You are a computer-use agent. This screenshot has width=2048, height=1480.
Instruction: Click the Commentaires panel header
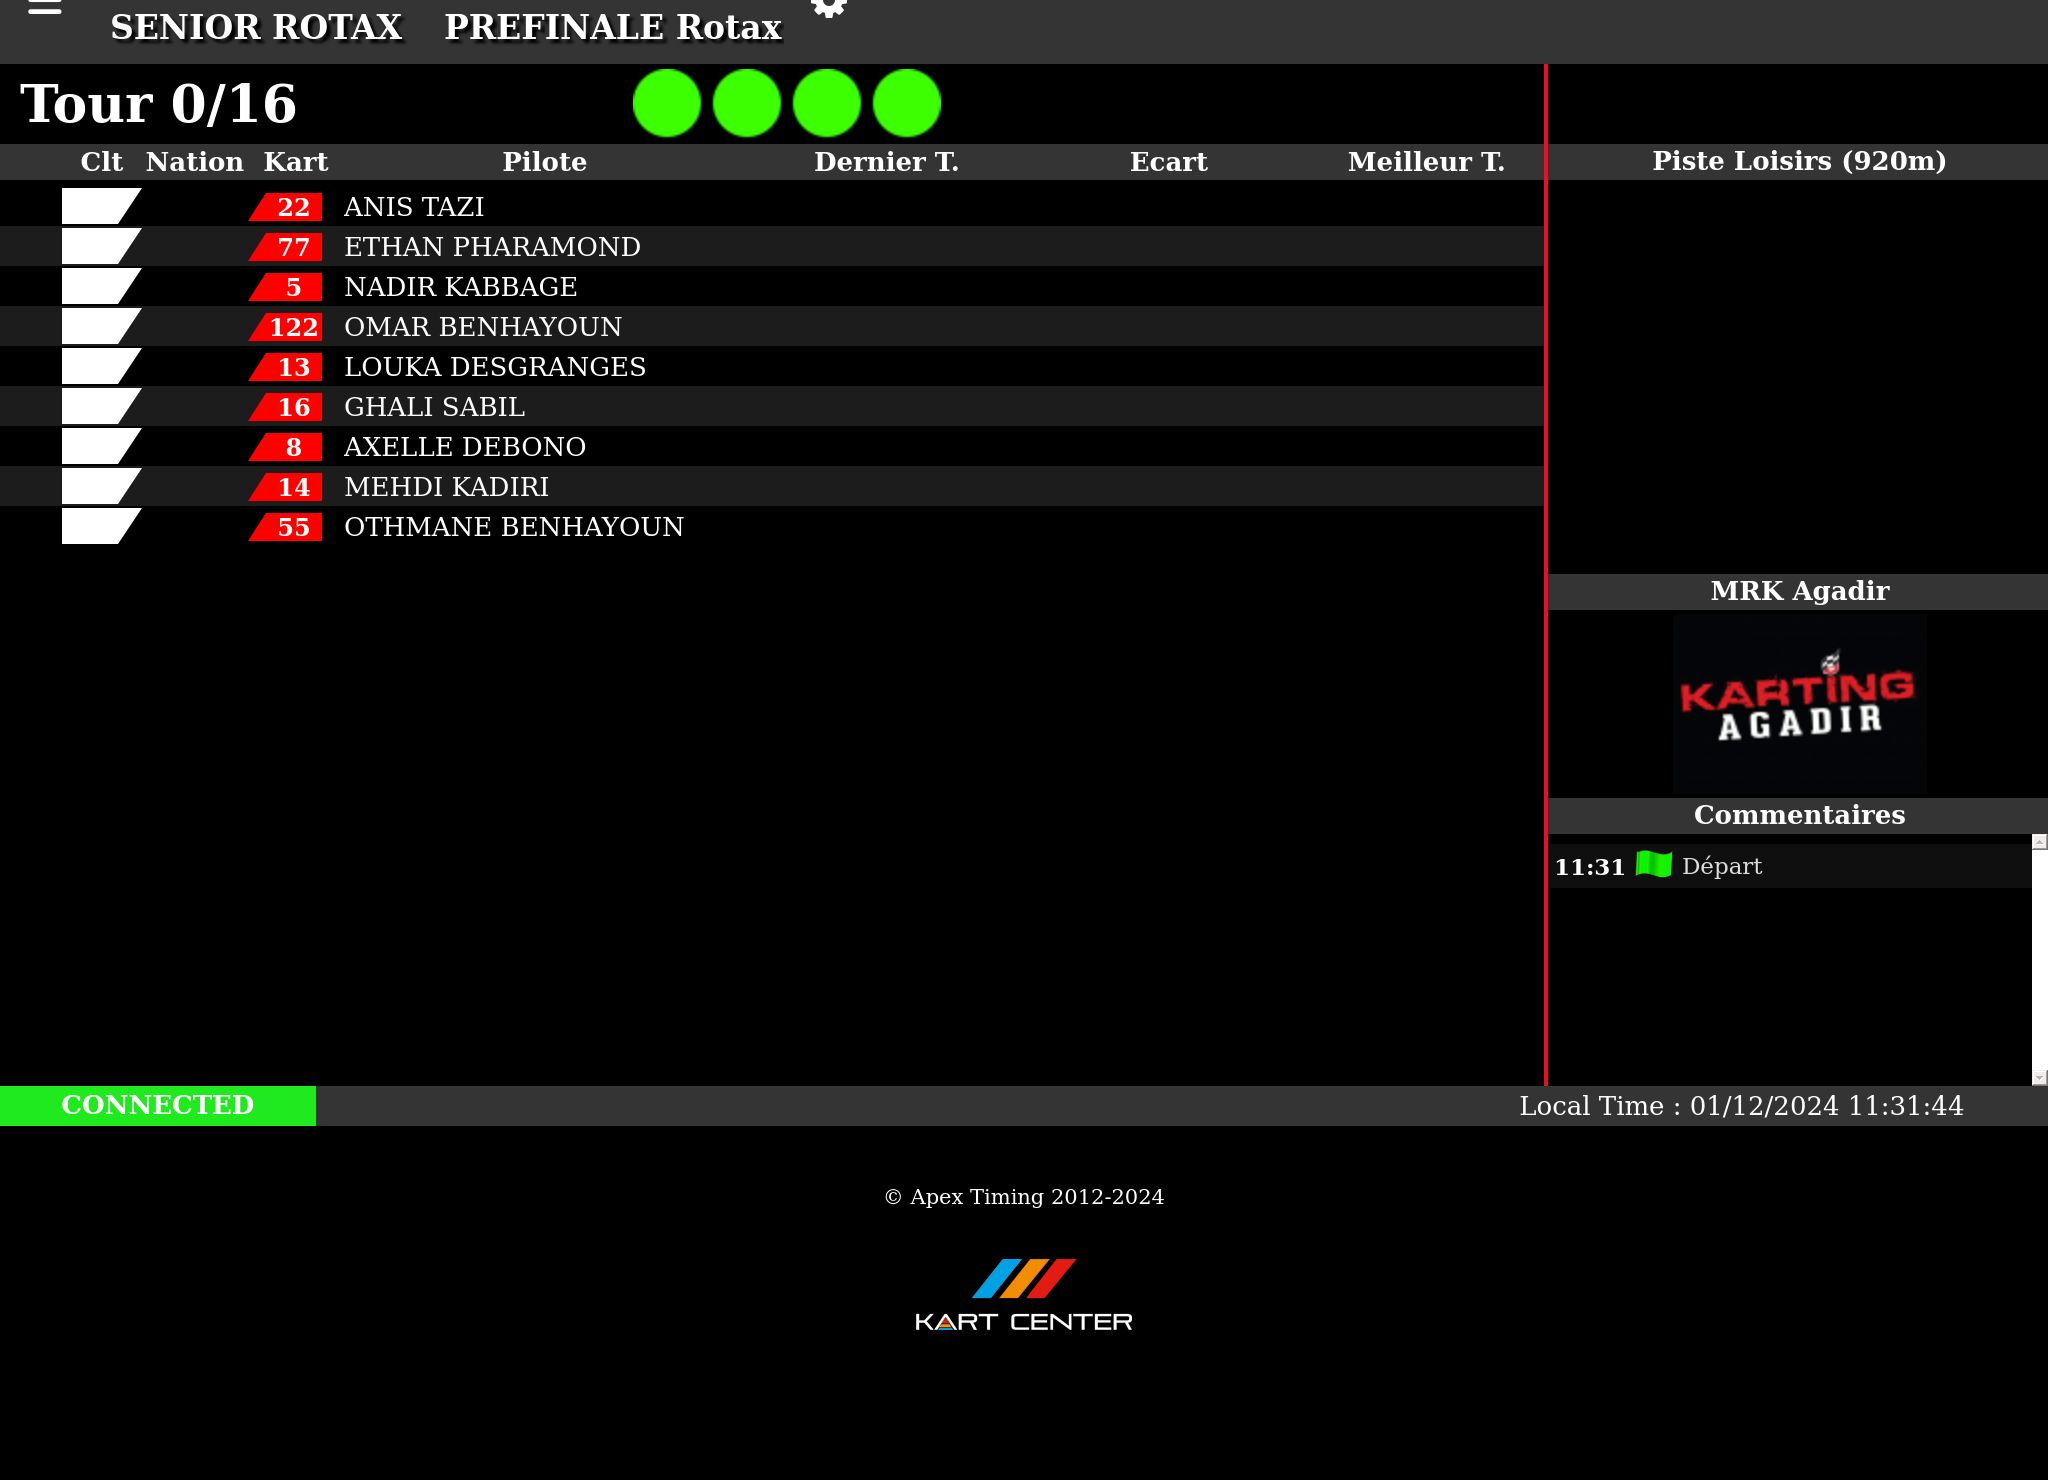[x=1799, y=815]
